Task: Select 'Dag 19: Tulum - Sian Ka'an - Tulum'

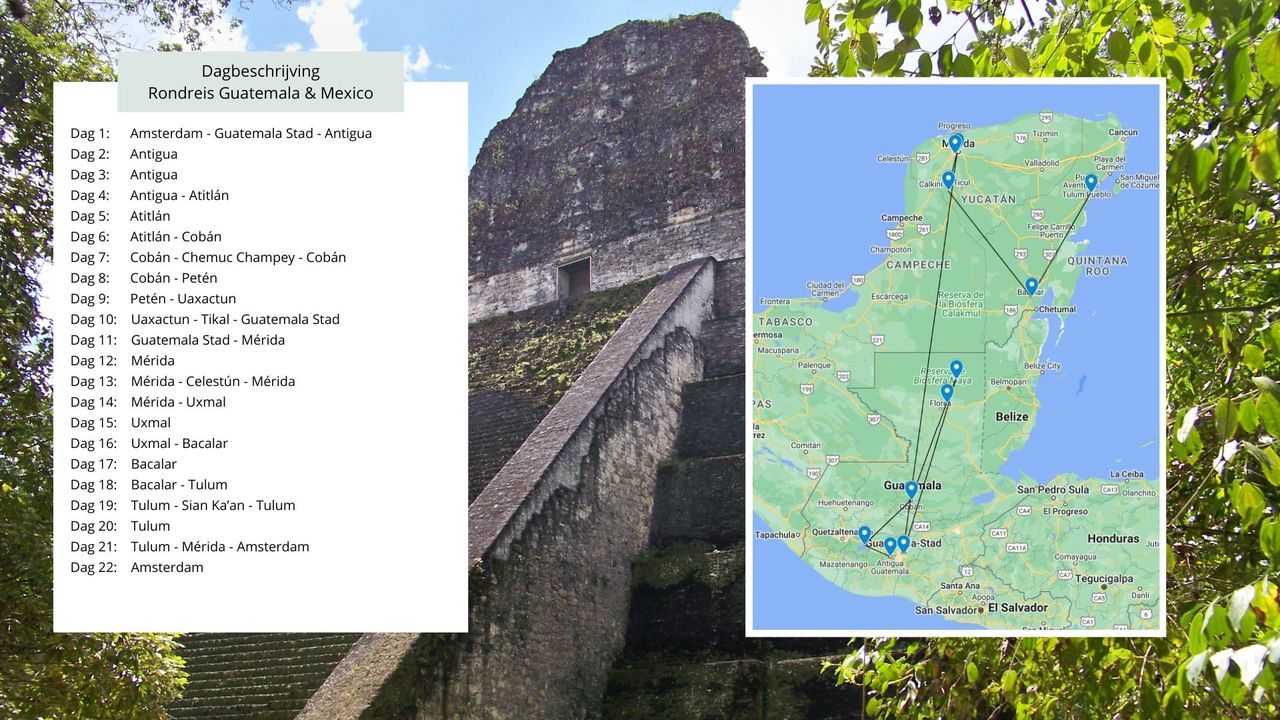Action: click(183, 505)
